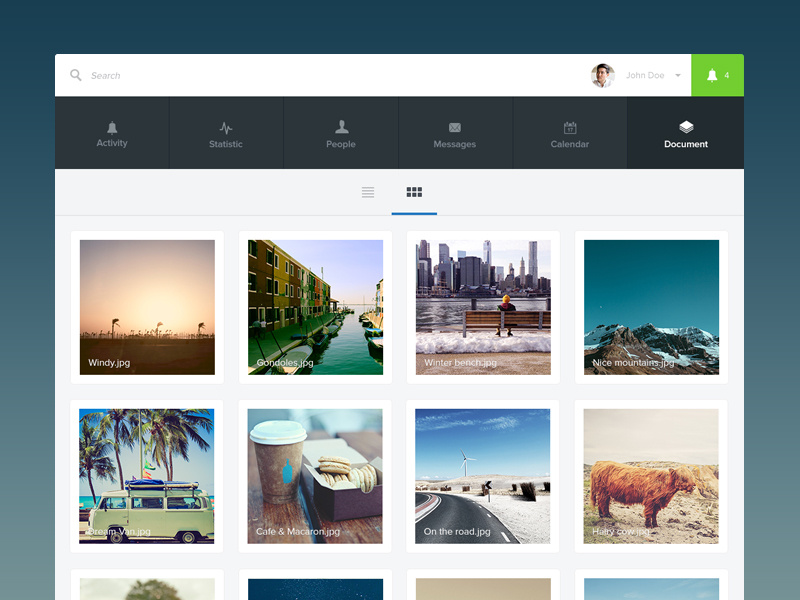Click the On the road.jpg file name label
Image resolution: width=800 pixels, height=600 pixels.
tap(457, 532)
